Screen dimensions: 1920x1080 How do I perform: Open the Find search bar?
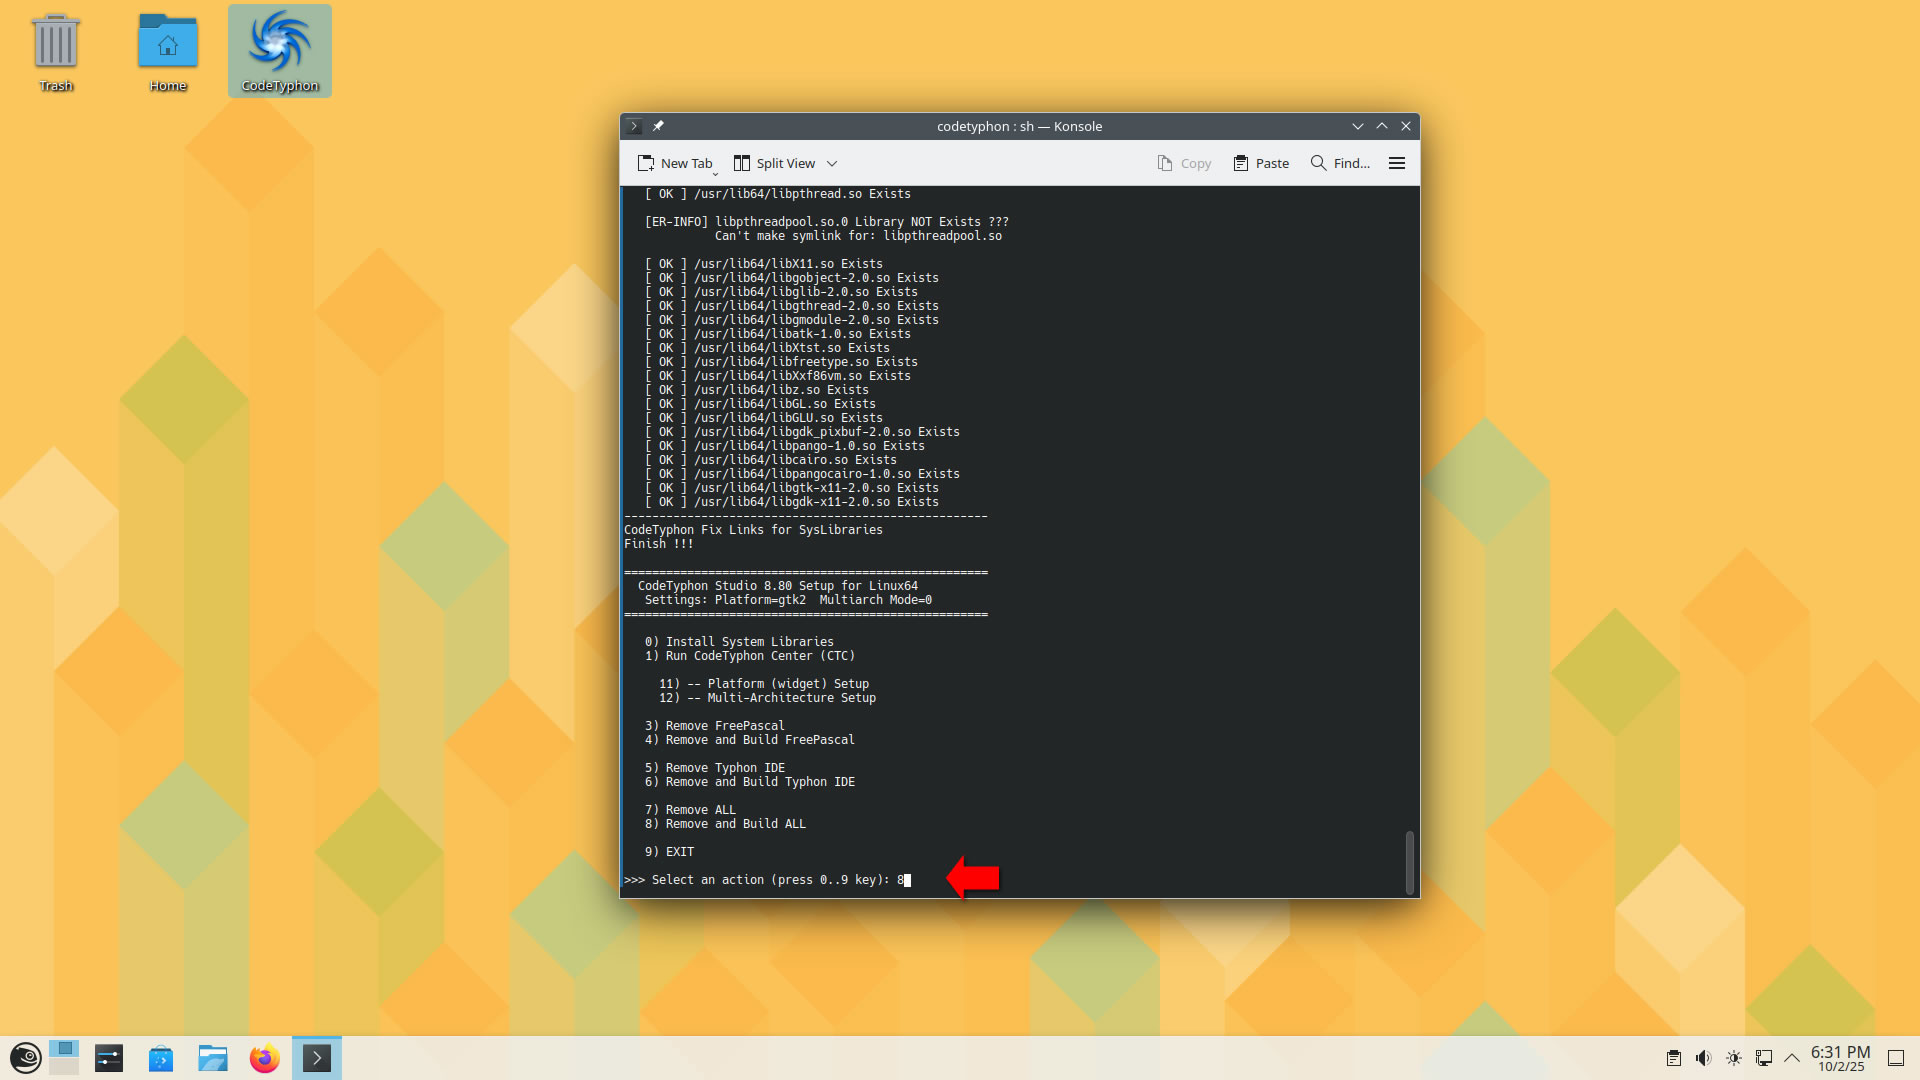point(1340,163)
